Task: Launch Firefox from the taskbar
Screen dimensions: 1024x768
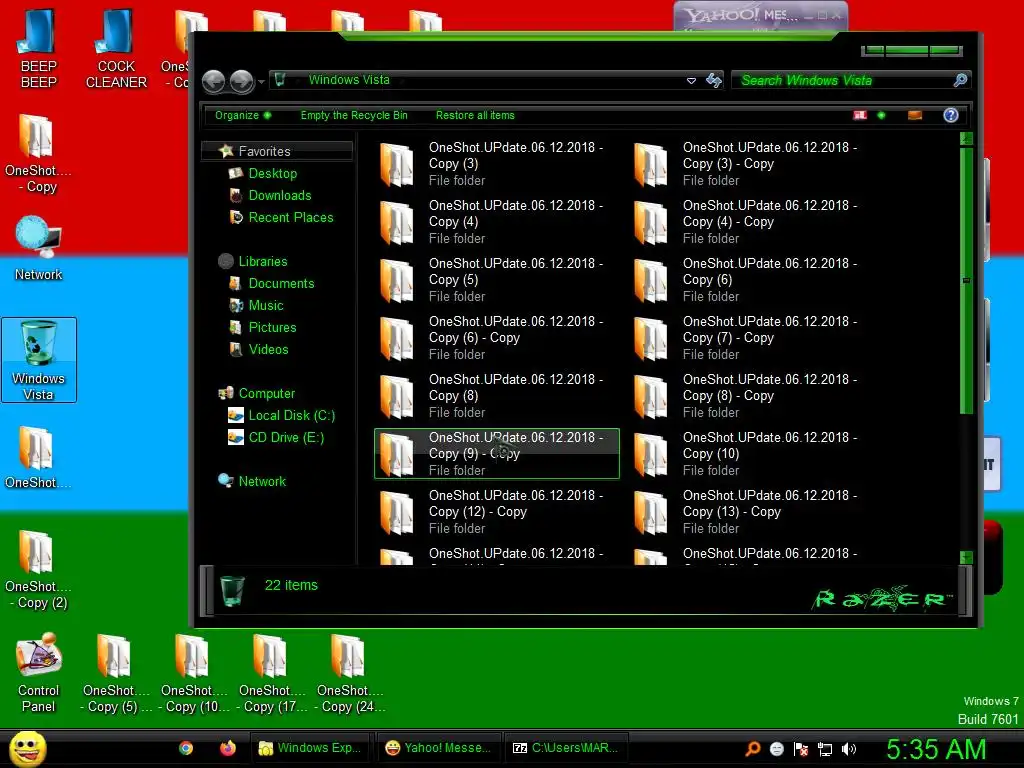Action: (x=227, y=748)
